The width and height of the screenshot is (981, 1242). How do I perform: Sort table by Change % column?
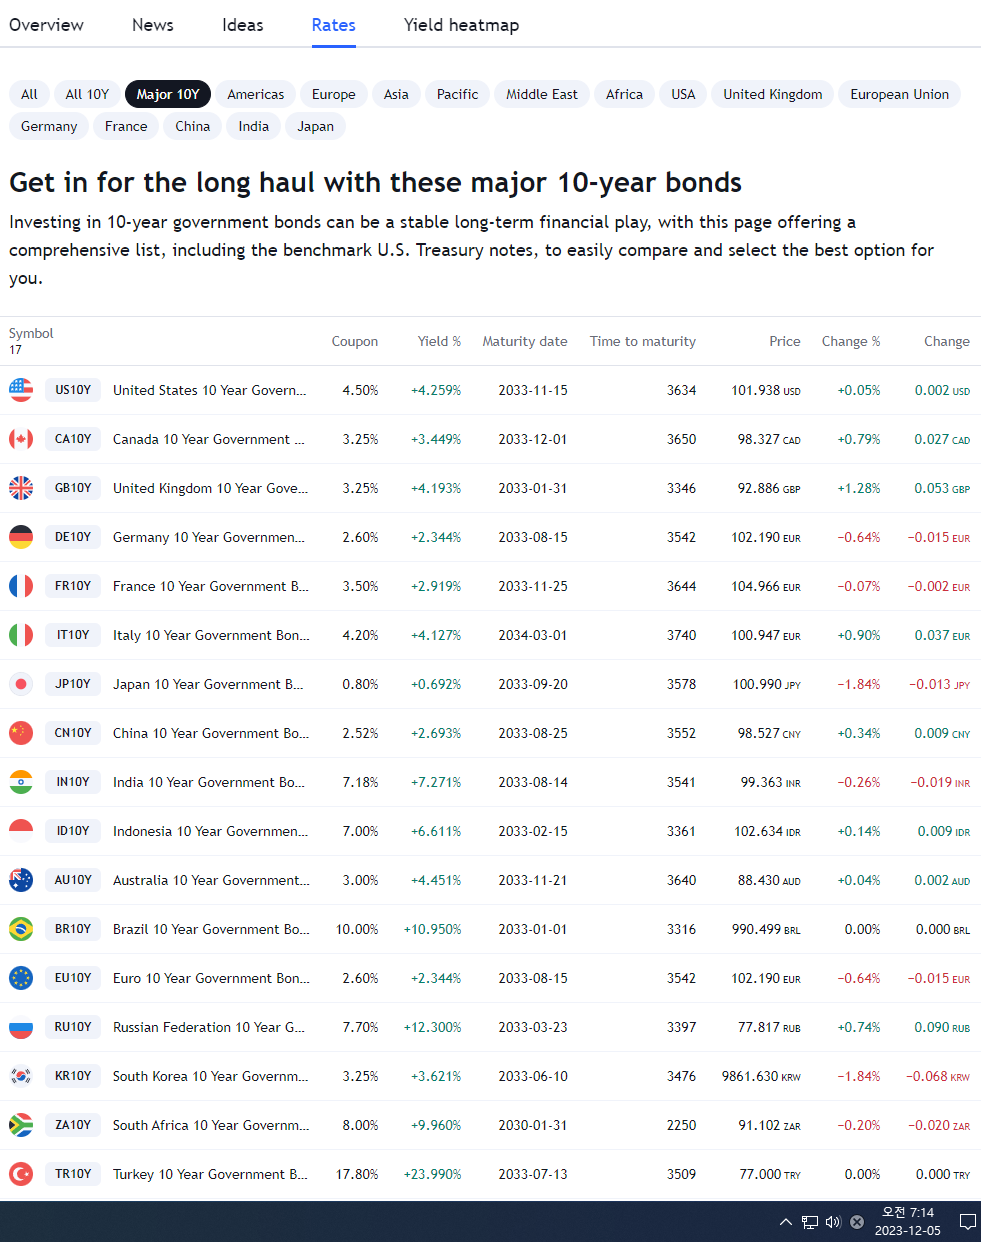click(851, 341)
